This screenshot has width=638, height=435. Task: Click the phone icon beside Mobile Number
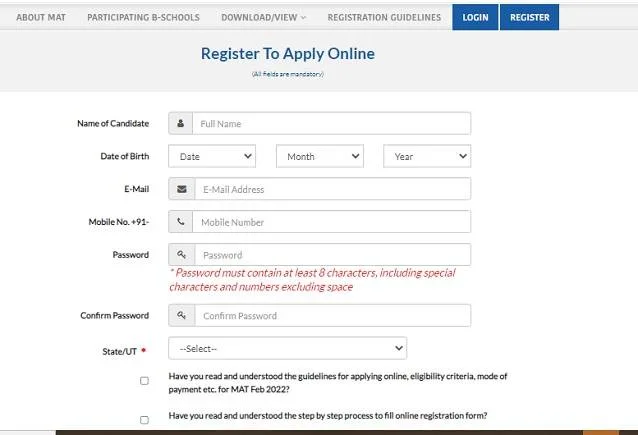click(x=180, y=222)
